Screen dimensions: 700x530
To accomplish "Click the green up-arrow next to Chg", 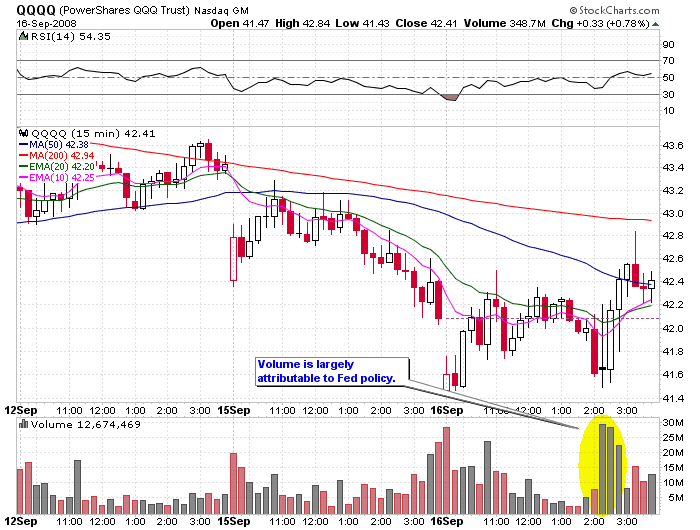I will click(x=655, y=24).
